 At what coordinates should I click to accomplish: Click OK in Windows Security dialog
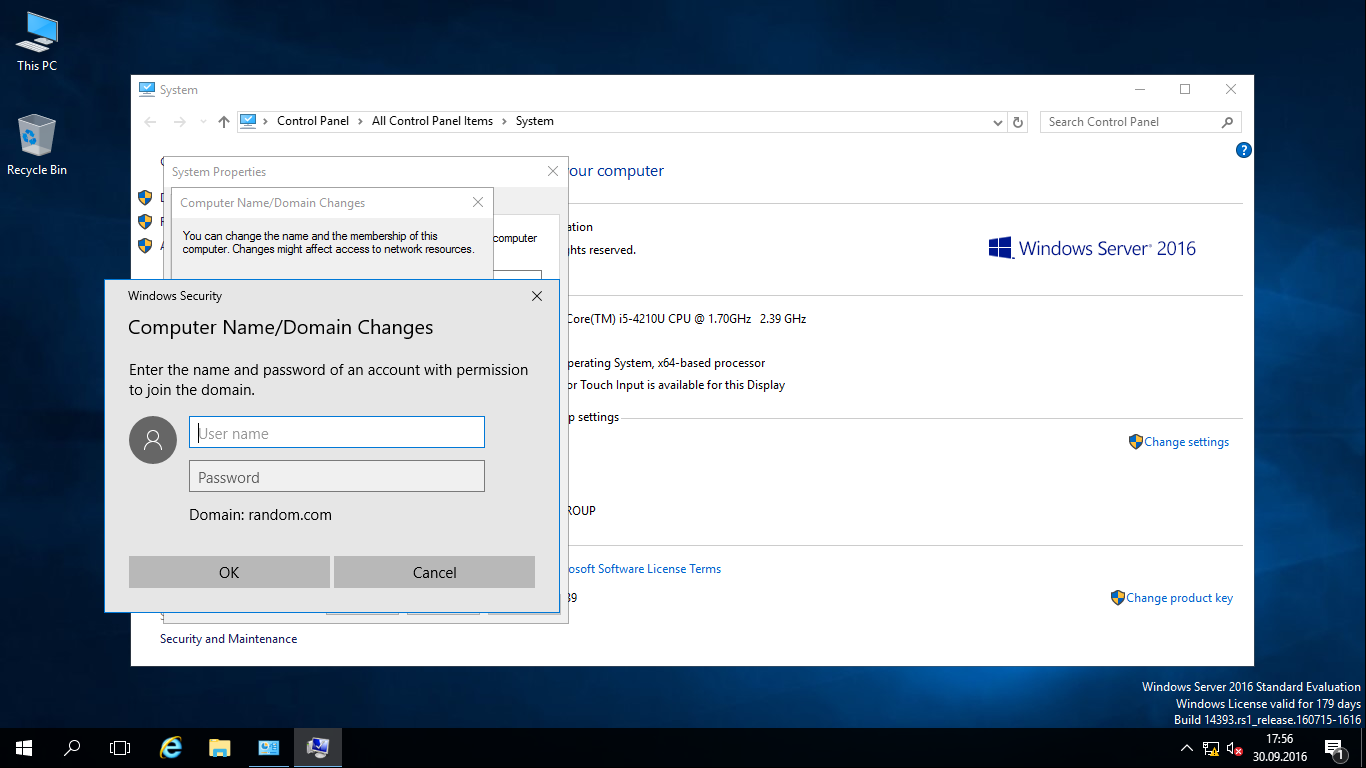(229, 572)
